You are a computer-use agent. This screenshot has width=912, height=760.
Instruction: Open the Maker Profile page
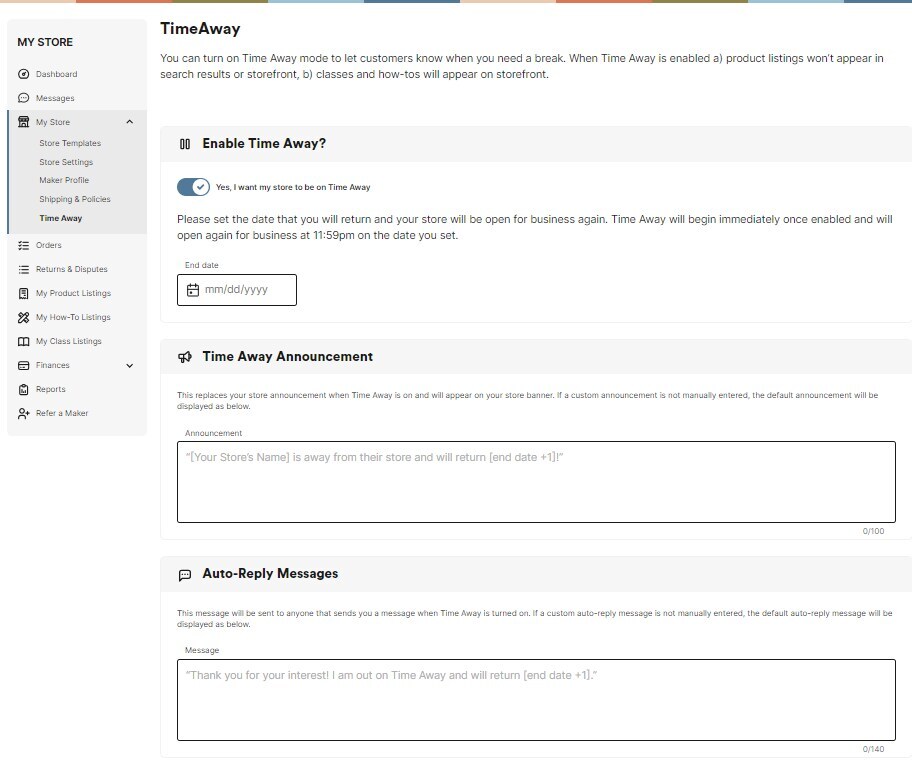[x=66, y=180]
